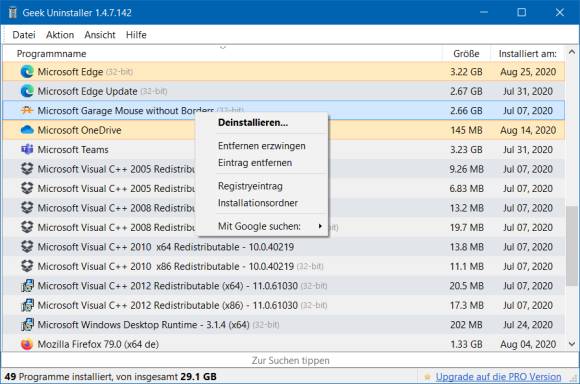Open the Hilfe menu
This screenshot has height=384, width=580.
[136, 35]
